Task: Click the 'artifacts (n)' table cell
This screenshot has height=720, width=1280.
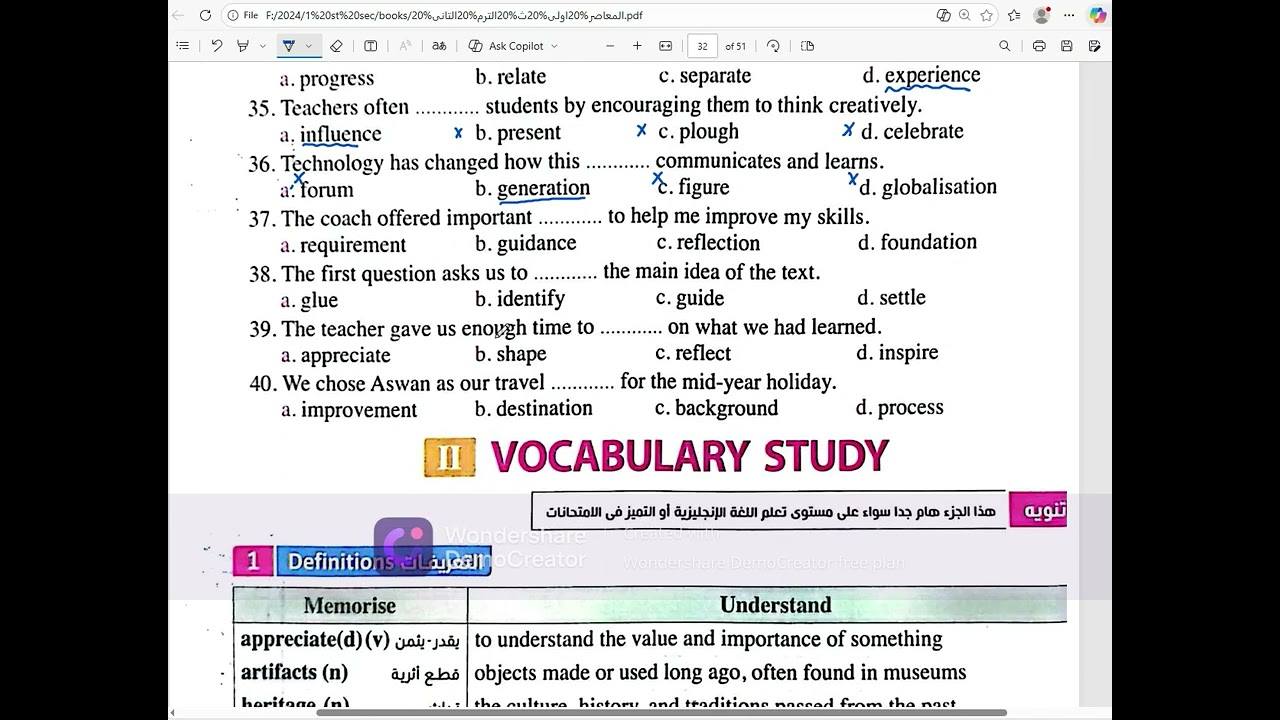Action: 294,672
